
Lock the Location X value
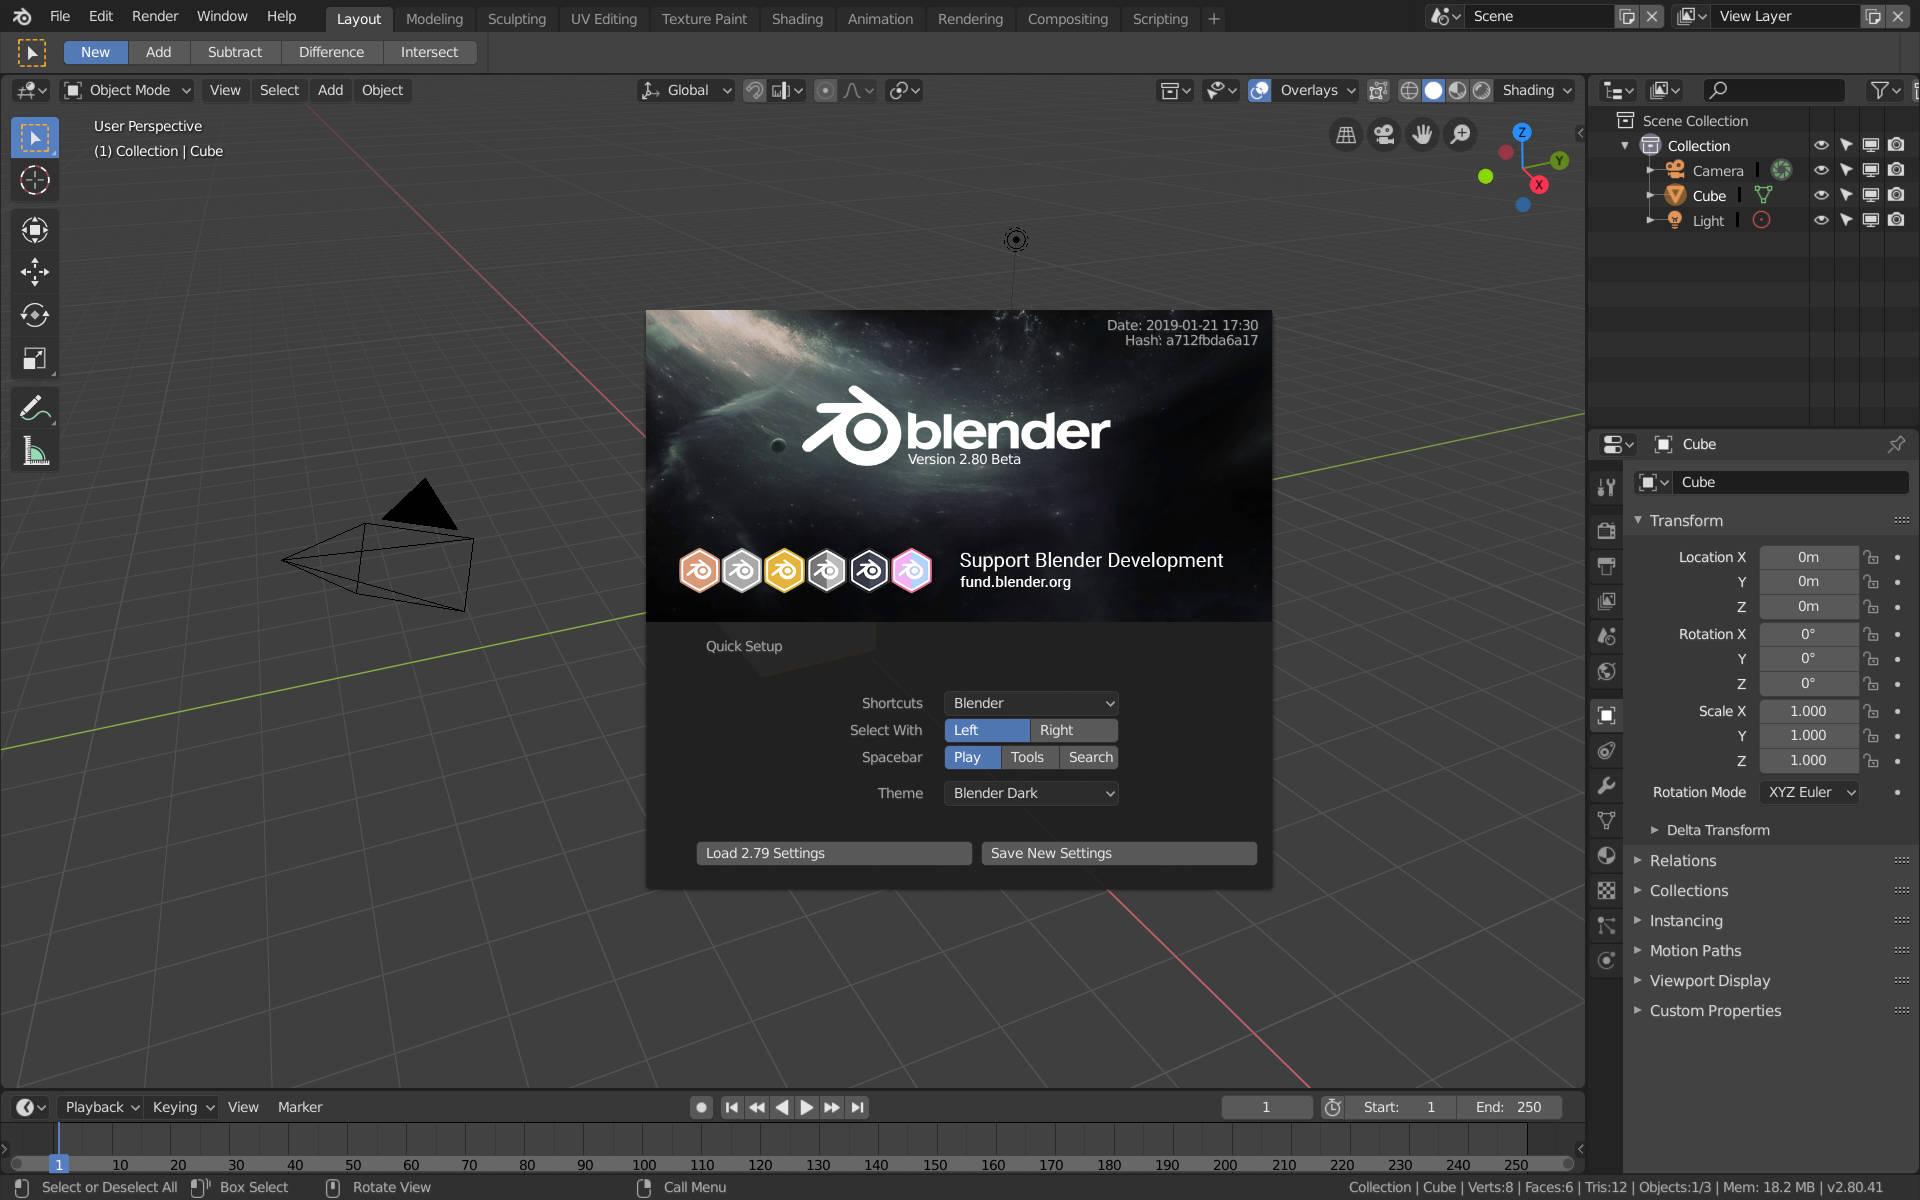click(1871, 557)
